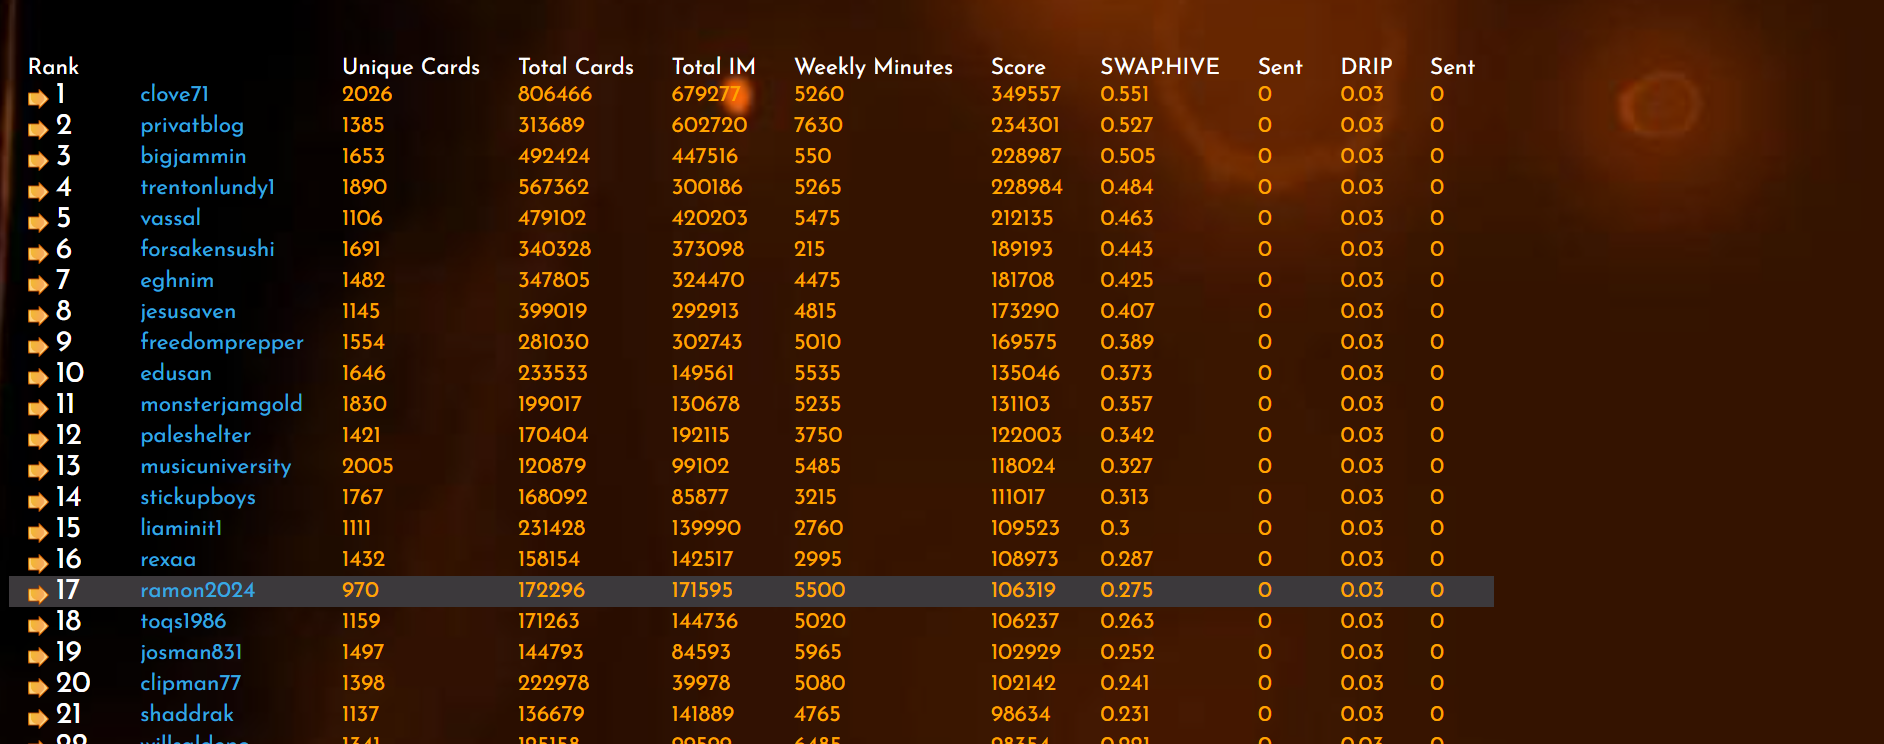Click the arrow icon beside rank 11
1884x744 pixels.
(x=38, y=409)
